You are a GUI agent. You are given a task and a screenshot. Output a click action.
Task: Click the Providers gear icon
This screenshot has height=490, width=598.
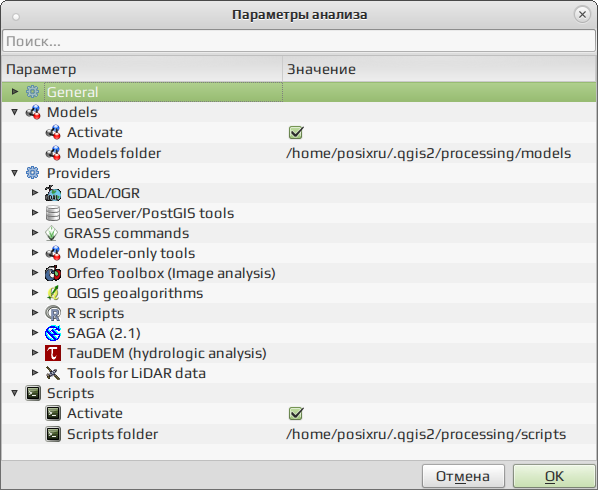coord(32,173)
